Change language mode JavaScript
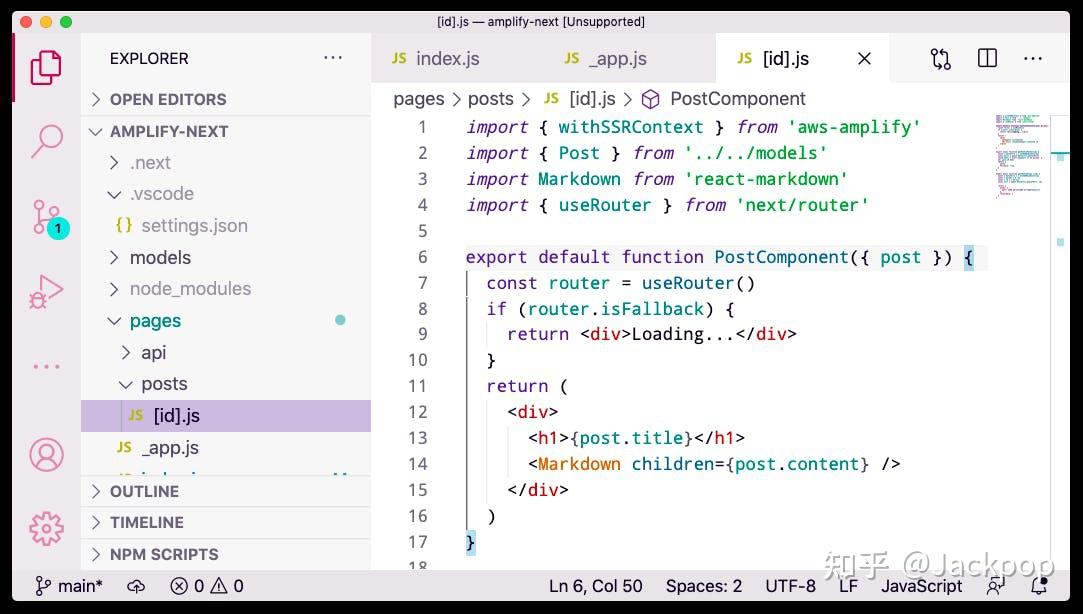 (x=921, y=586)
